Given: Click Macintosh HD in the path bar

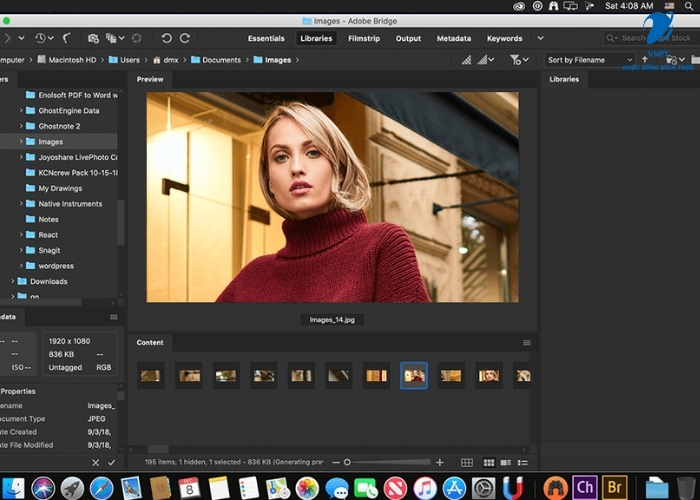Looking at the screenshot, I should [x=67, y=60].
